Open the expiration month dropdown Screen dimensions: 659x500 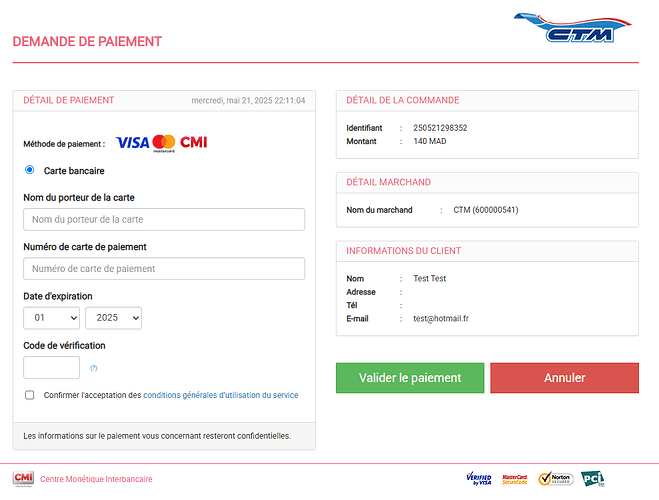click(52, 318)
